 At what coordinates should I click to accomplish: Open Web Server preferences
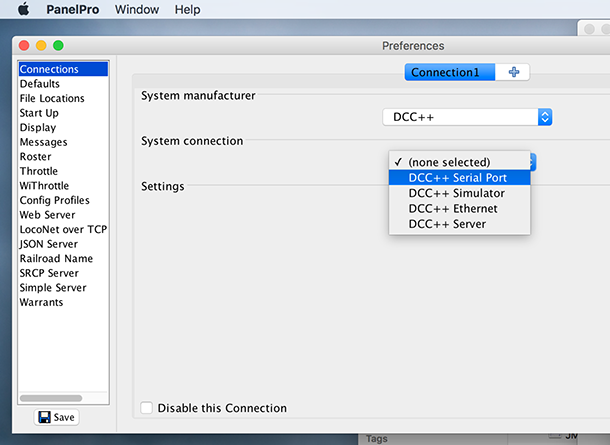[63, 215]
